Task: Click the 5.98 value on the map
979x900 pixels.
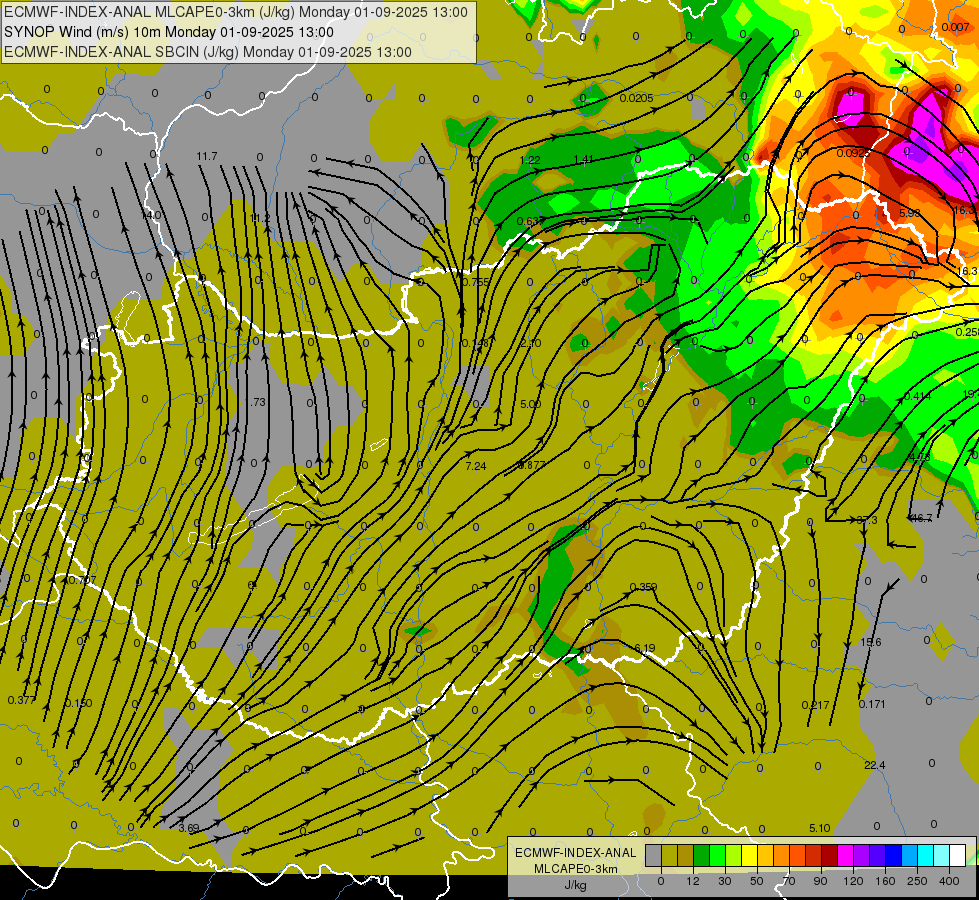Action: pyautogui.click(x=909, y=213)
